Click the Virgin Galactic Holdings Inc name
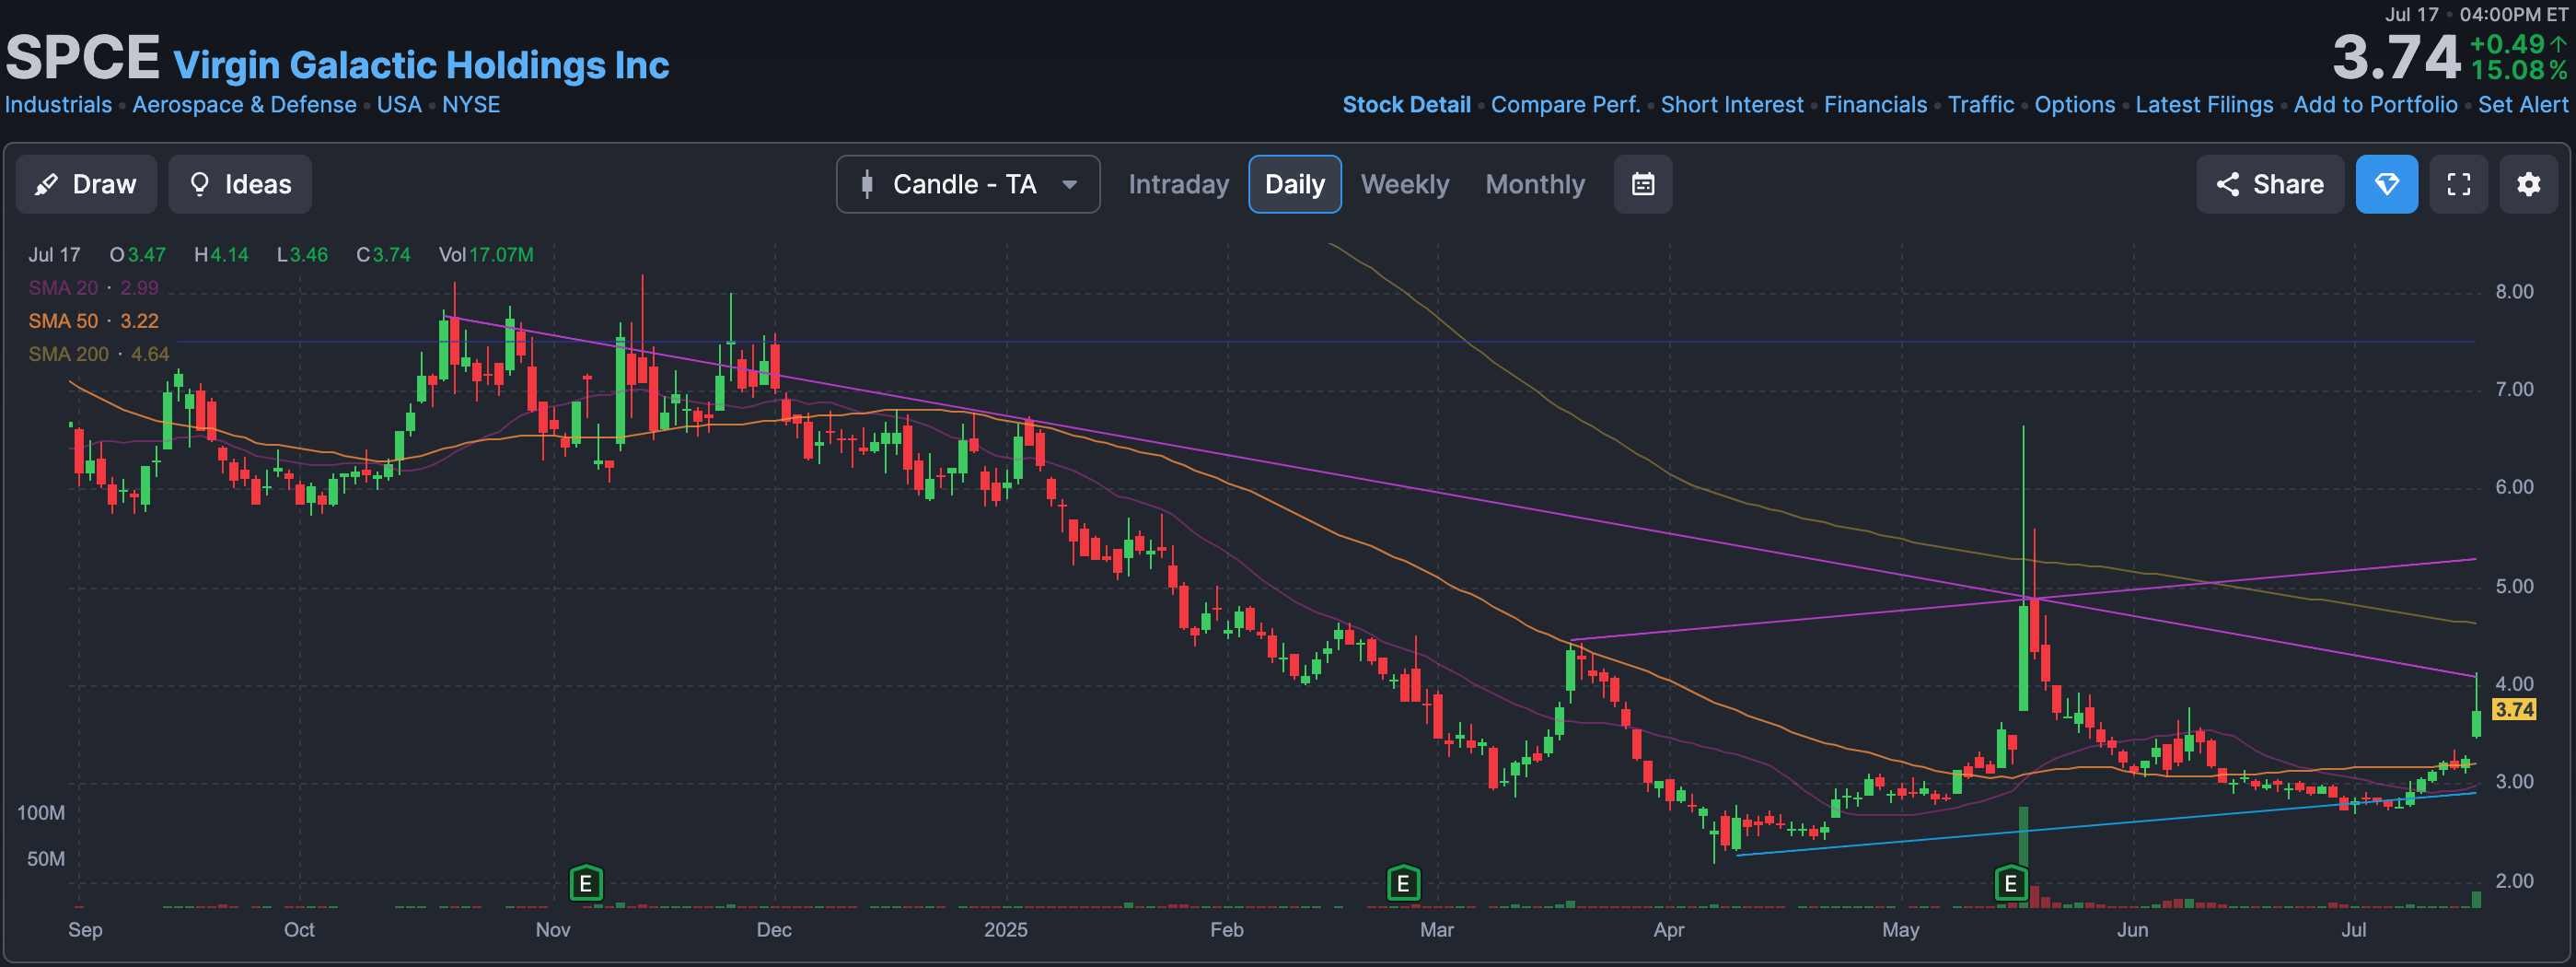The image size is (2576, 967). coord(421,65)
